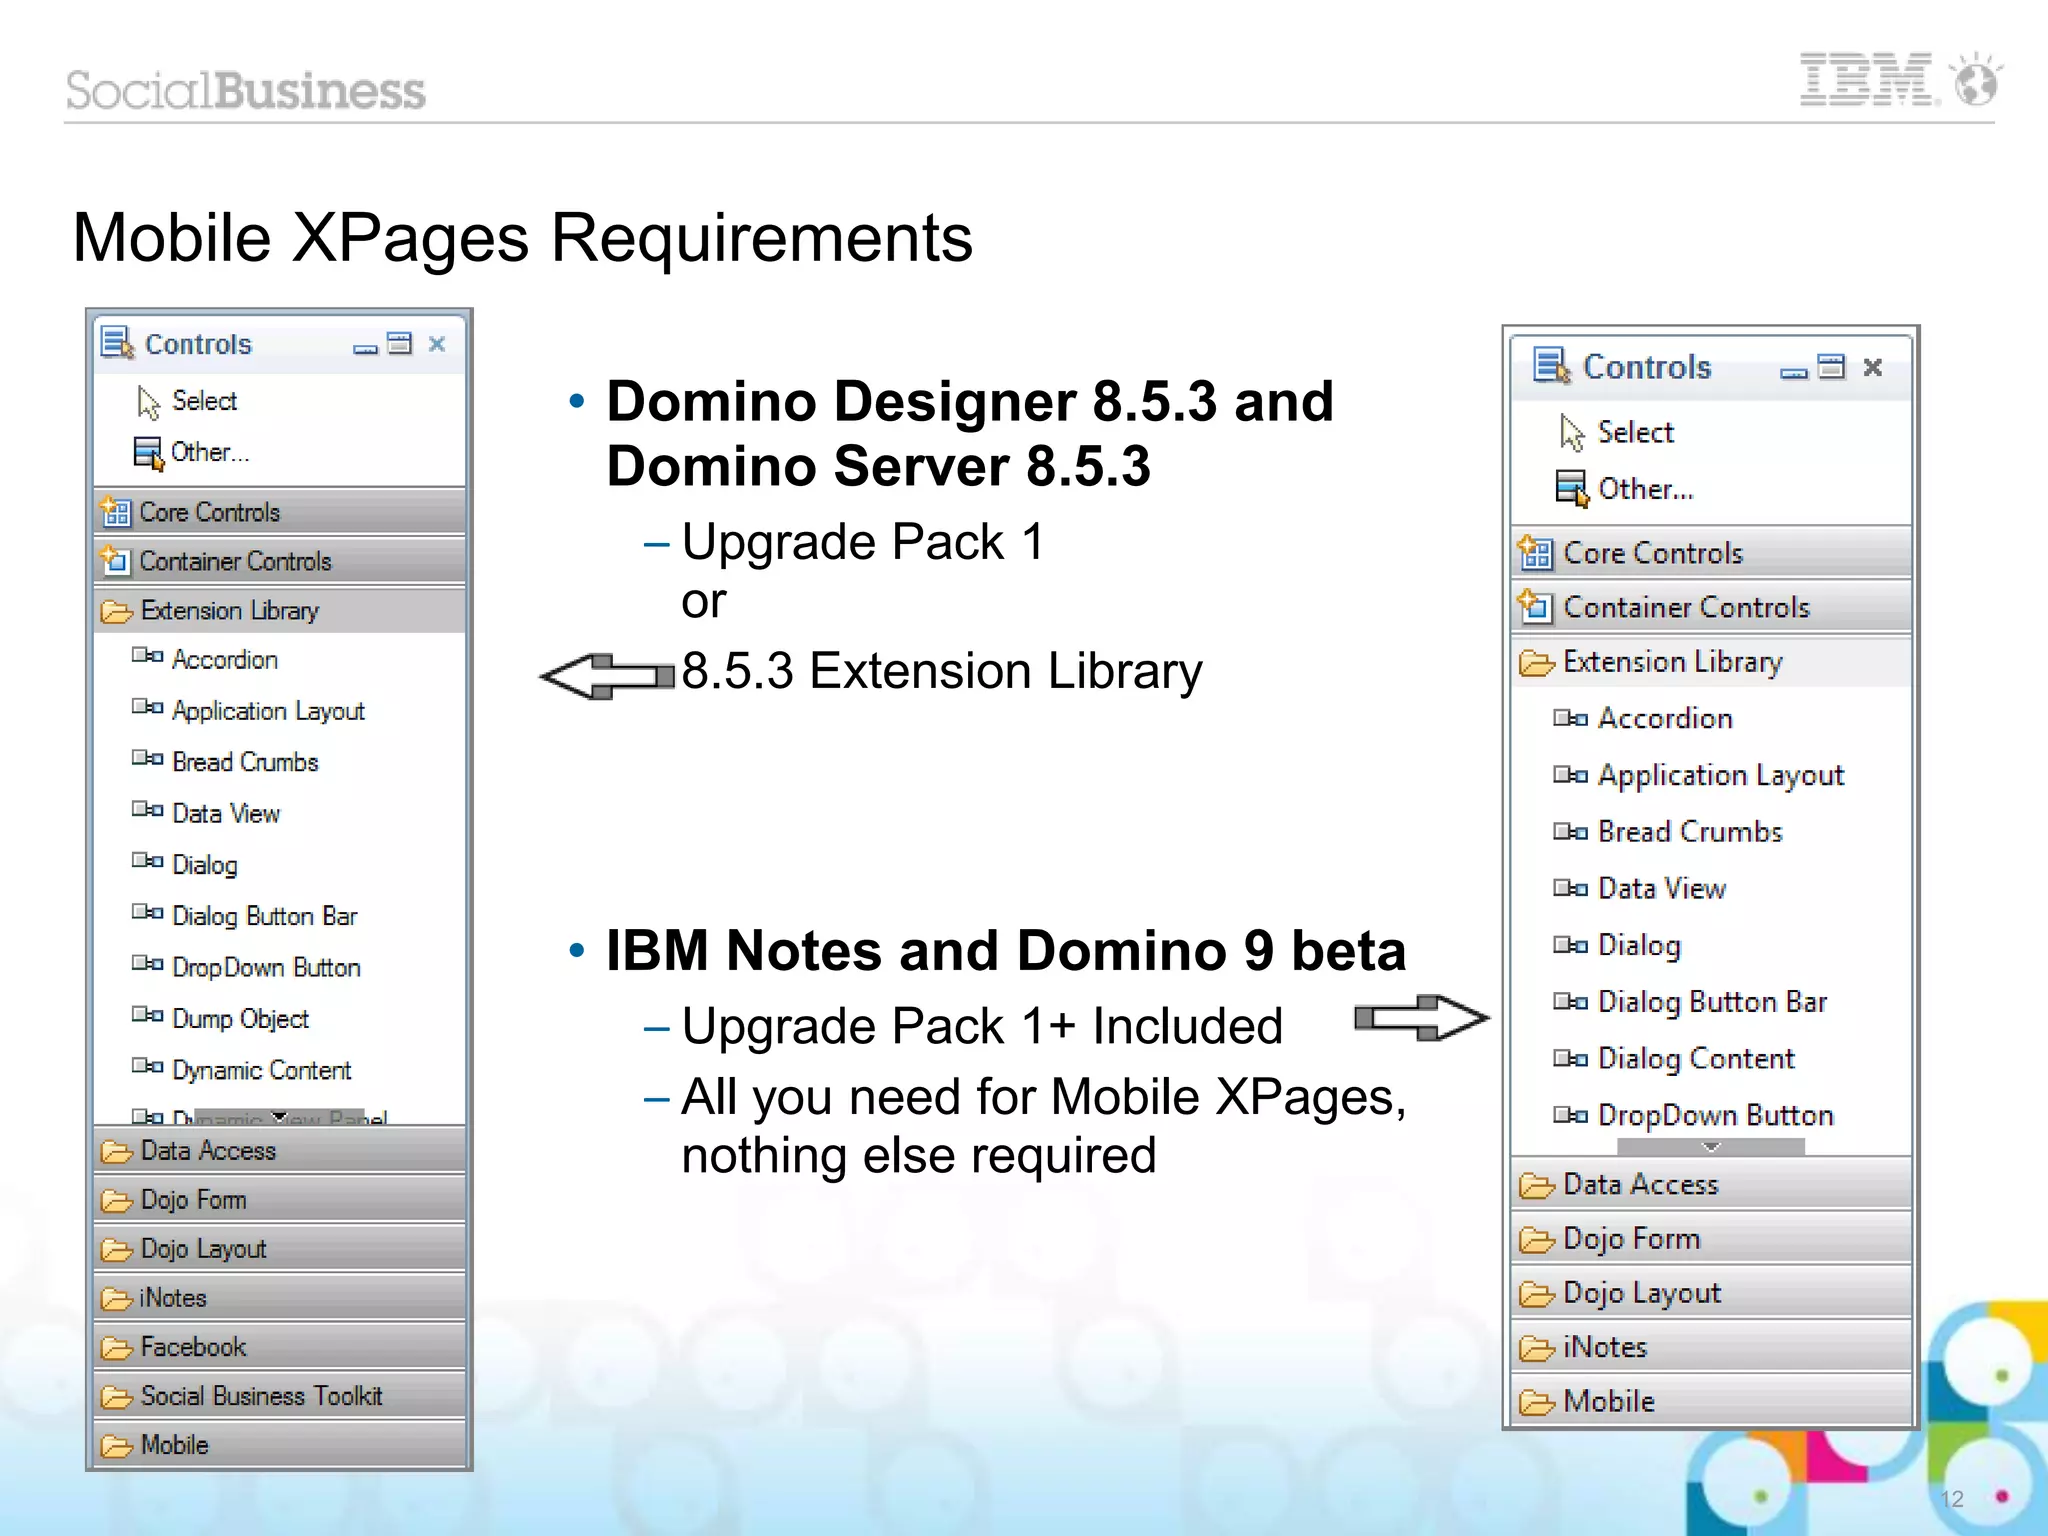Click the Dialog control icon in left panel
Screen dimensions: 2048x1536
click(x=147, y=860)
